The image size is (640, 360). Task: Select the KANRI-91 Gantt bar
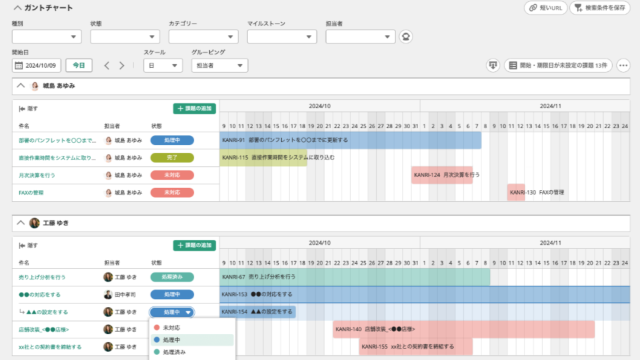click(351, 140)
